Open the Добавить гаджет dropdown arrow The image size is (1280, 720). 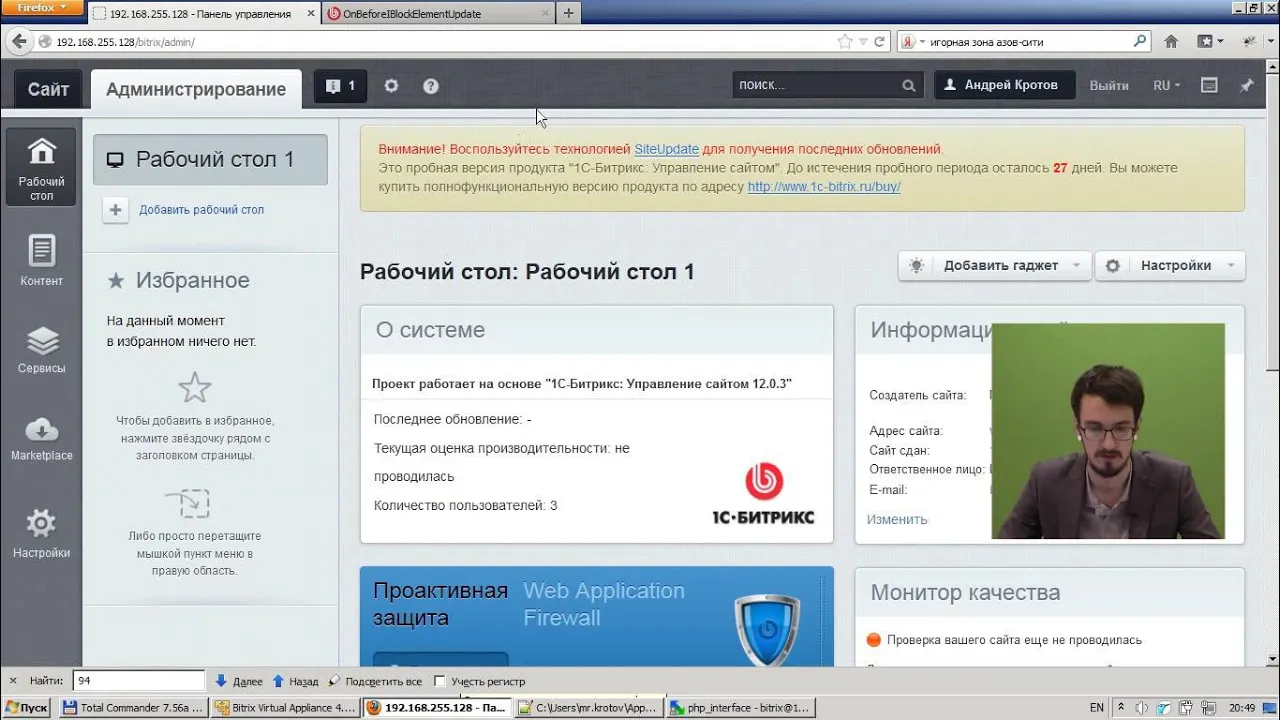point(1076,266)
